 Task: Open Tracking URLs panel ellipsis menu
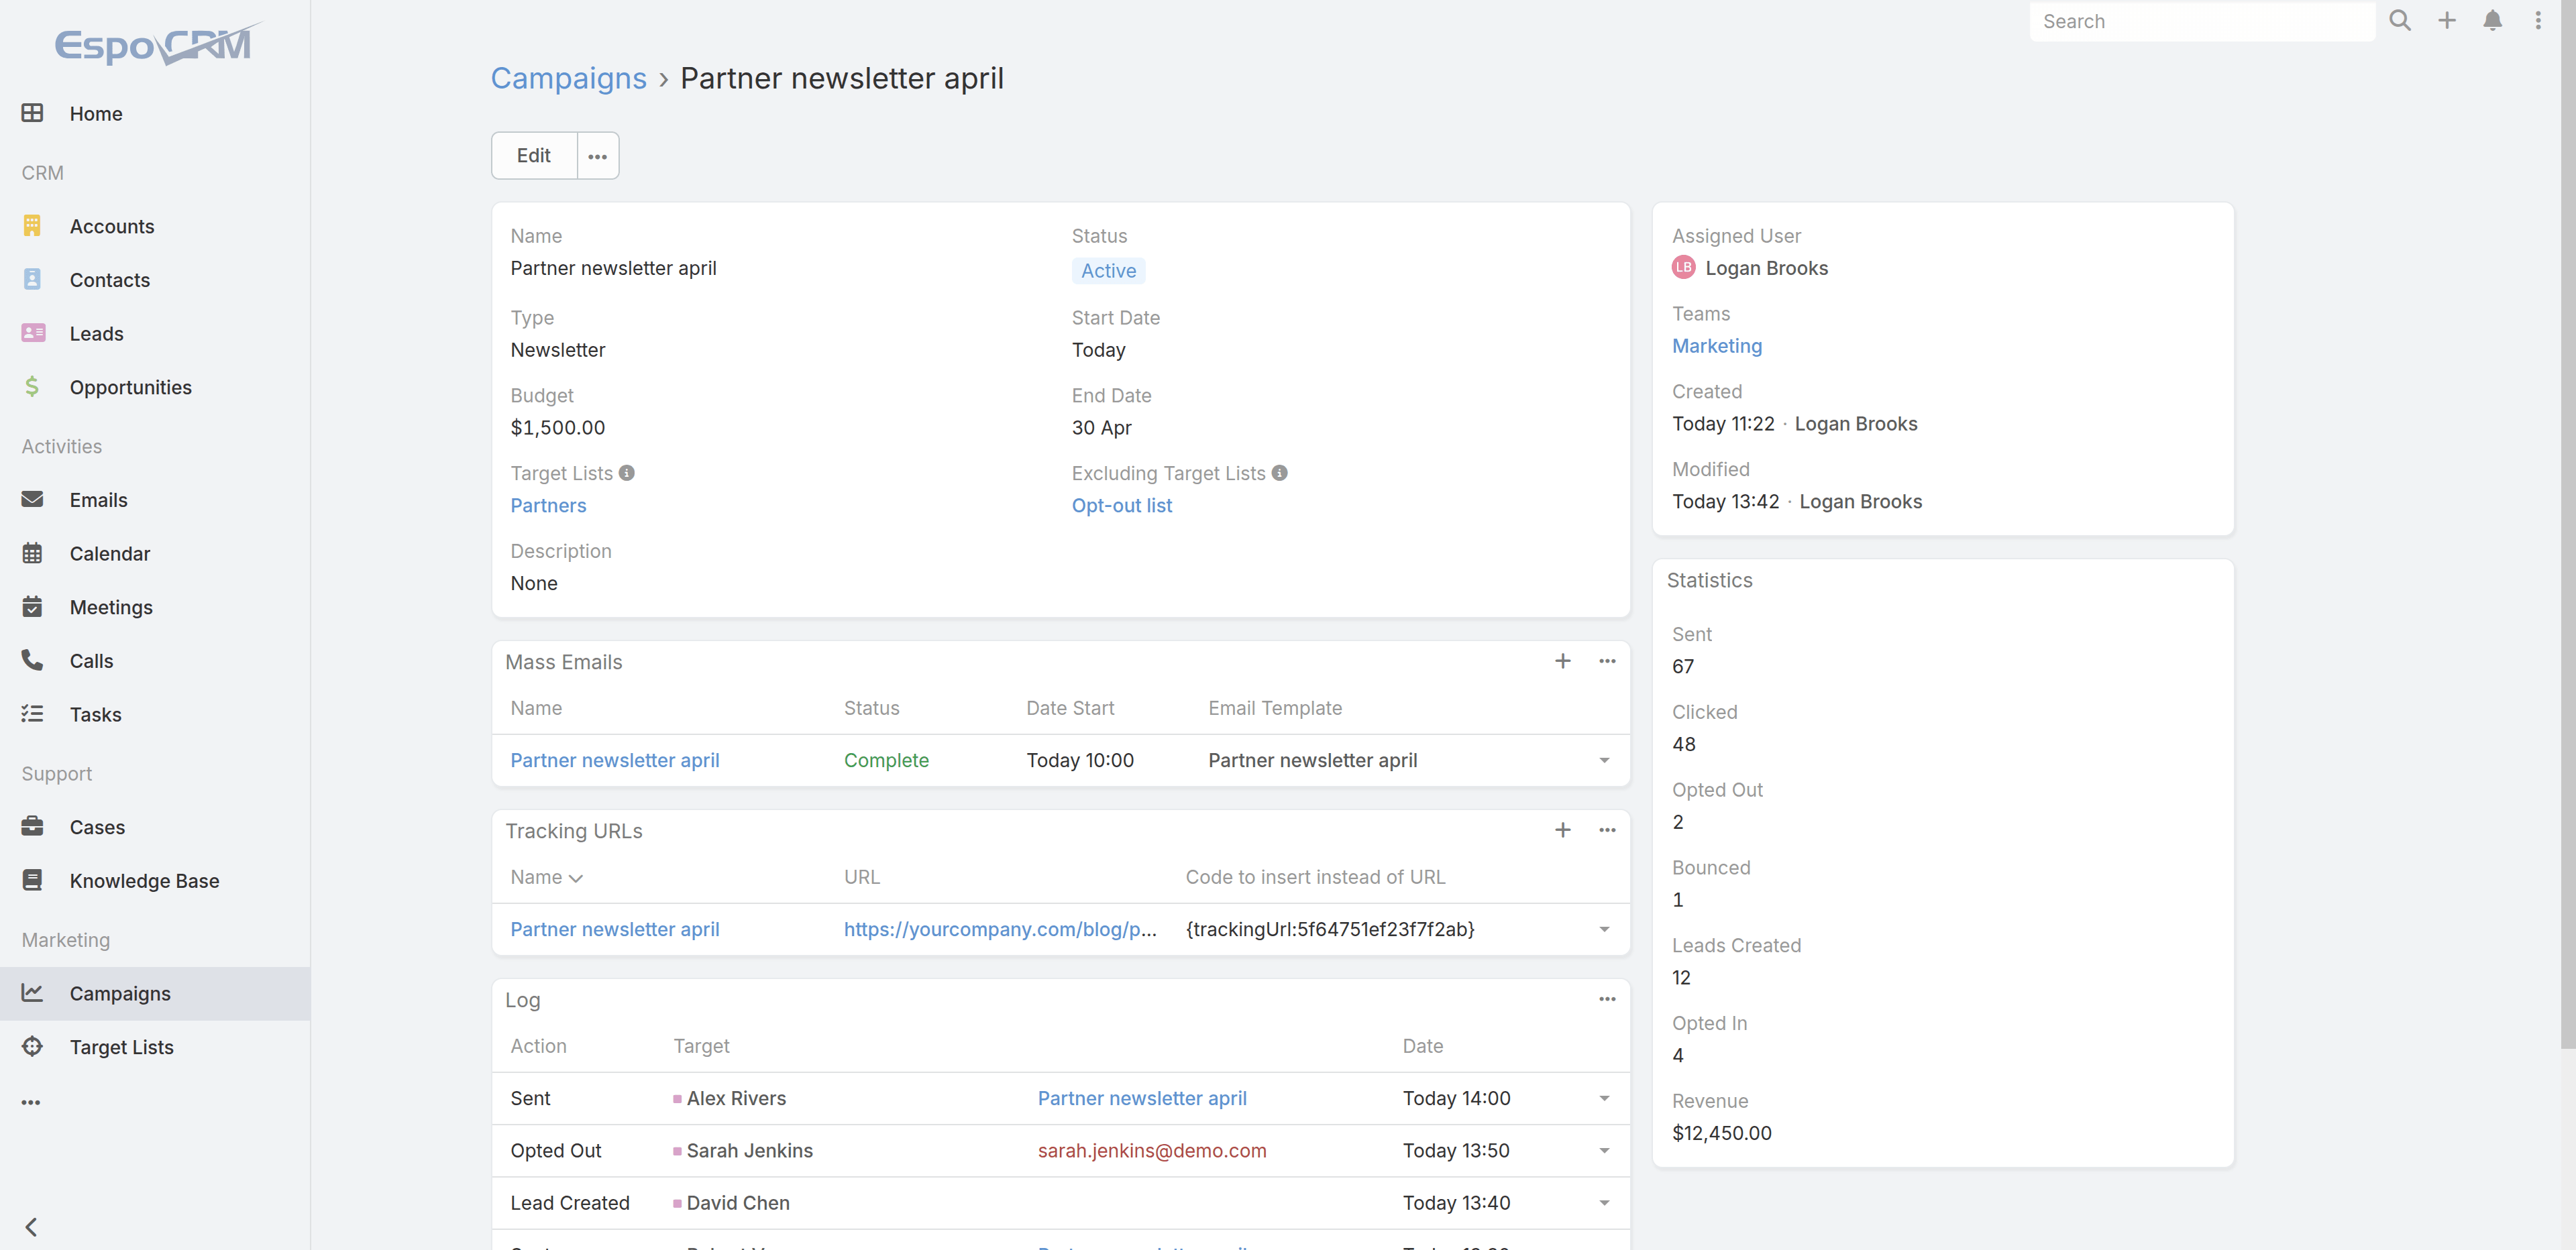click(x=1607, y=830)
